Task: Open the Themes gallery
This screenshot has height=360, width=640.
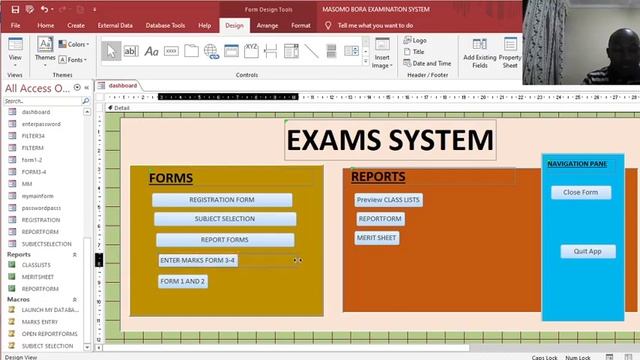Action: point(45,52)
